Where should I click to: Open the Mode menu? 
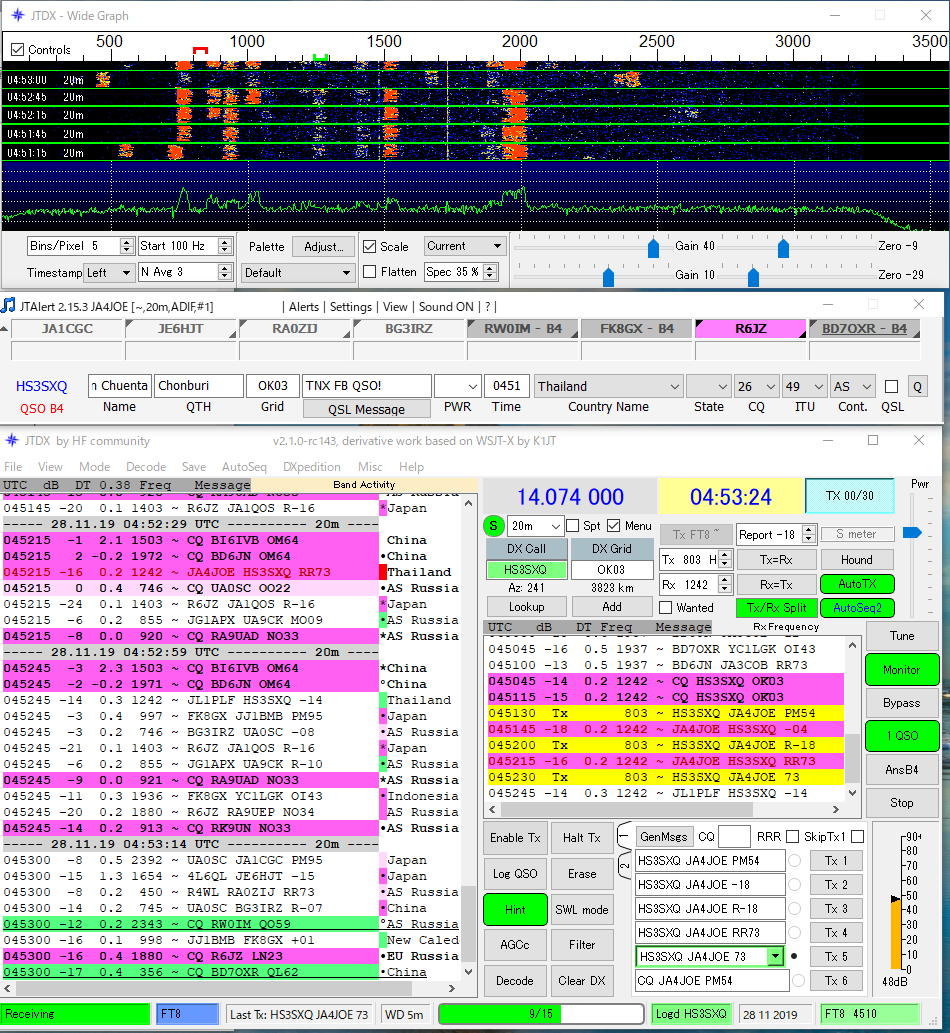[94, 466]
